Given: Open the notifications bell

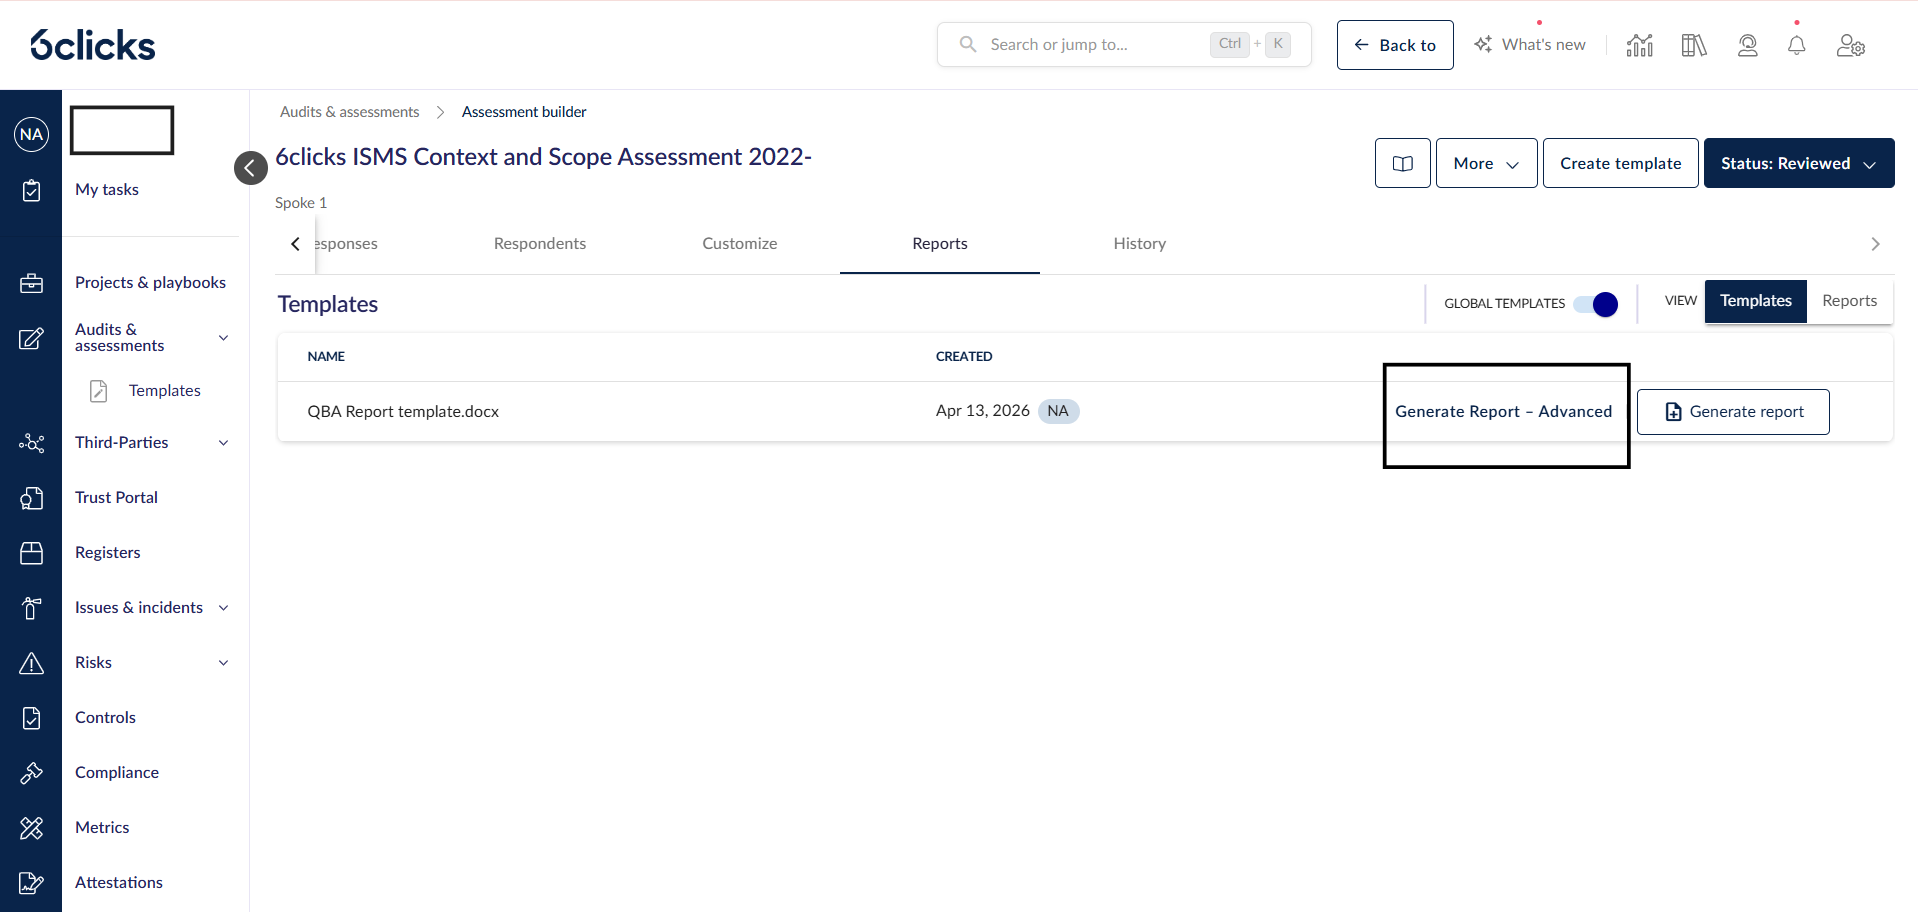Looking at the screenshot, I should click(x=1796, y=44).
